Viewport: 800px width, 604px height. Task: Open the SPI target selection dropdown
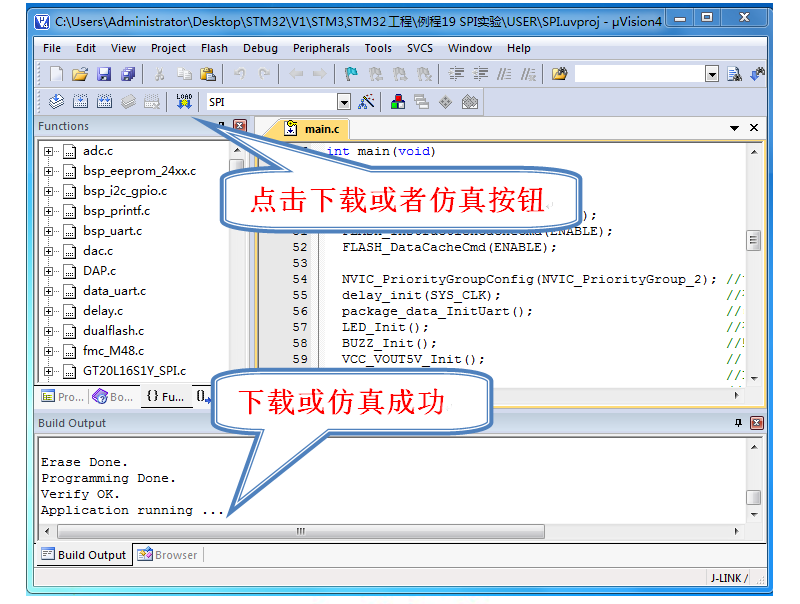point(344,102)
